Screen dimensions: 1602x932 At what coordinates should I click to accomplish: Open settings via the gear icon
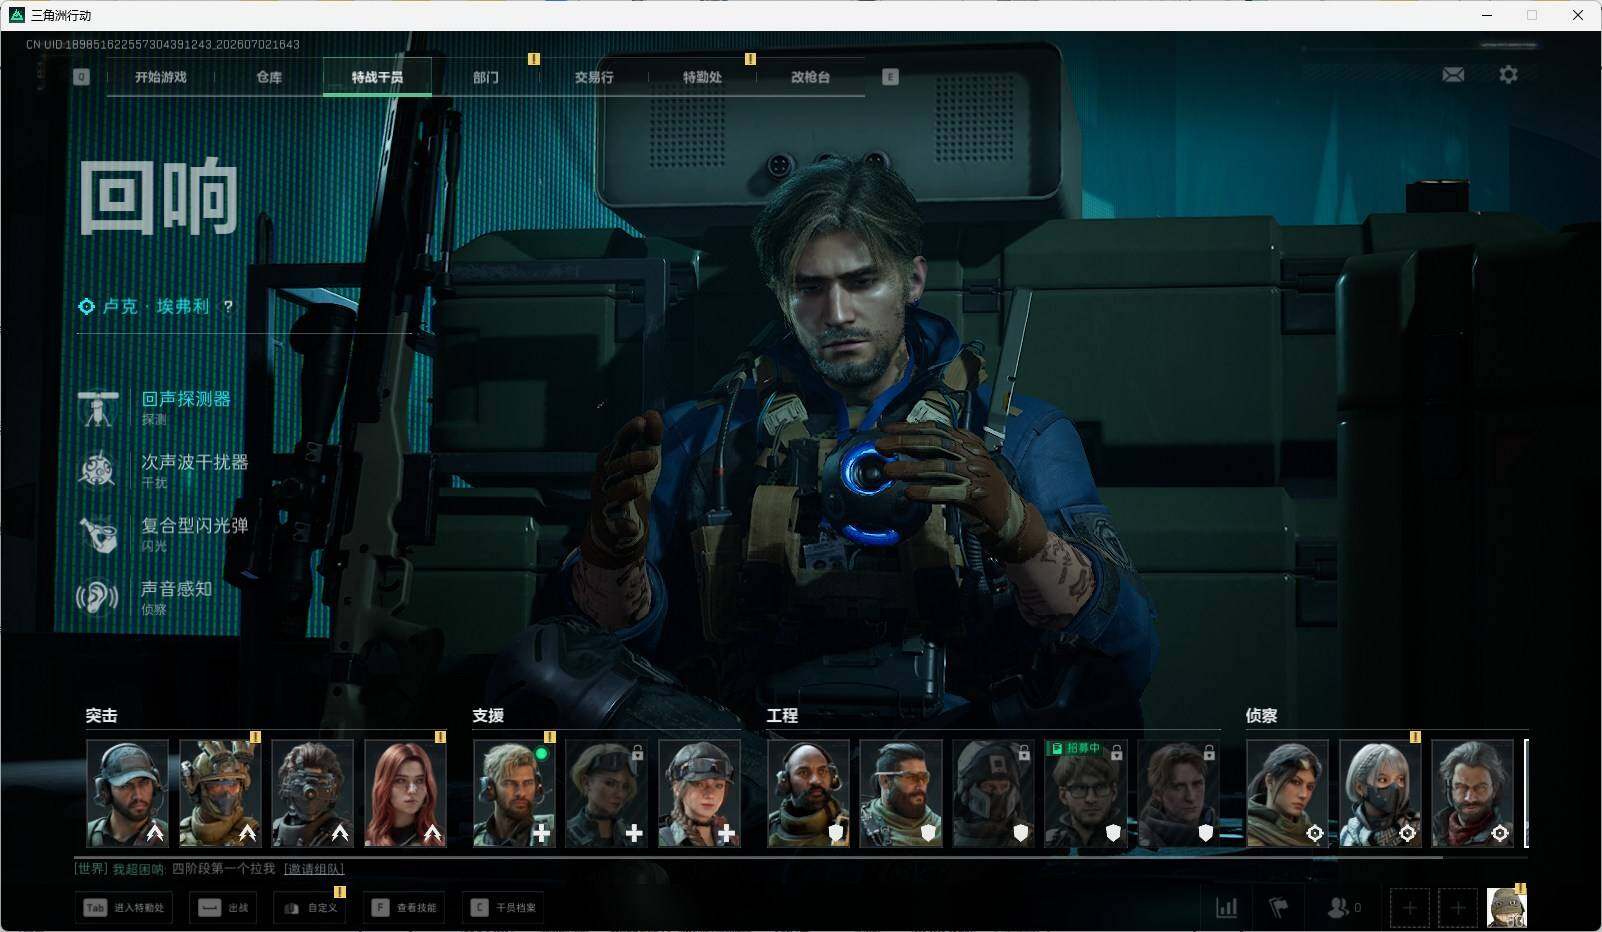1508,75
